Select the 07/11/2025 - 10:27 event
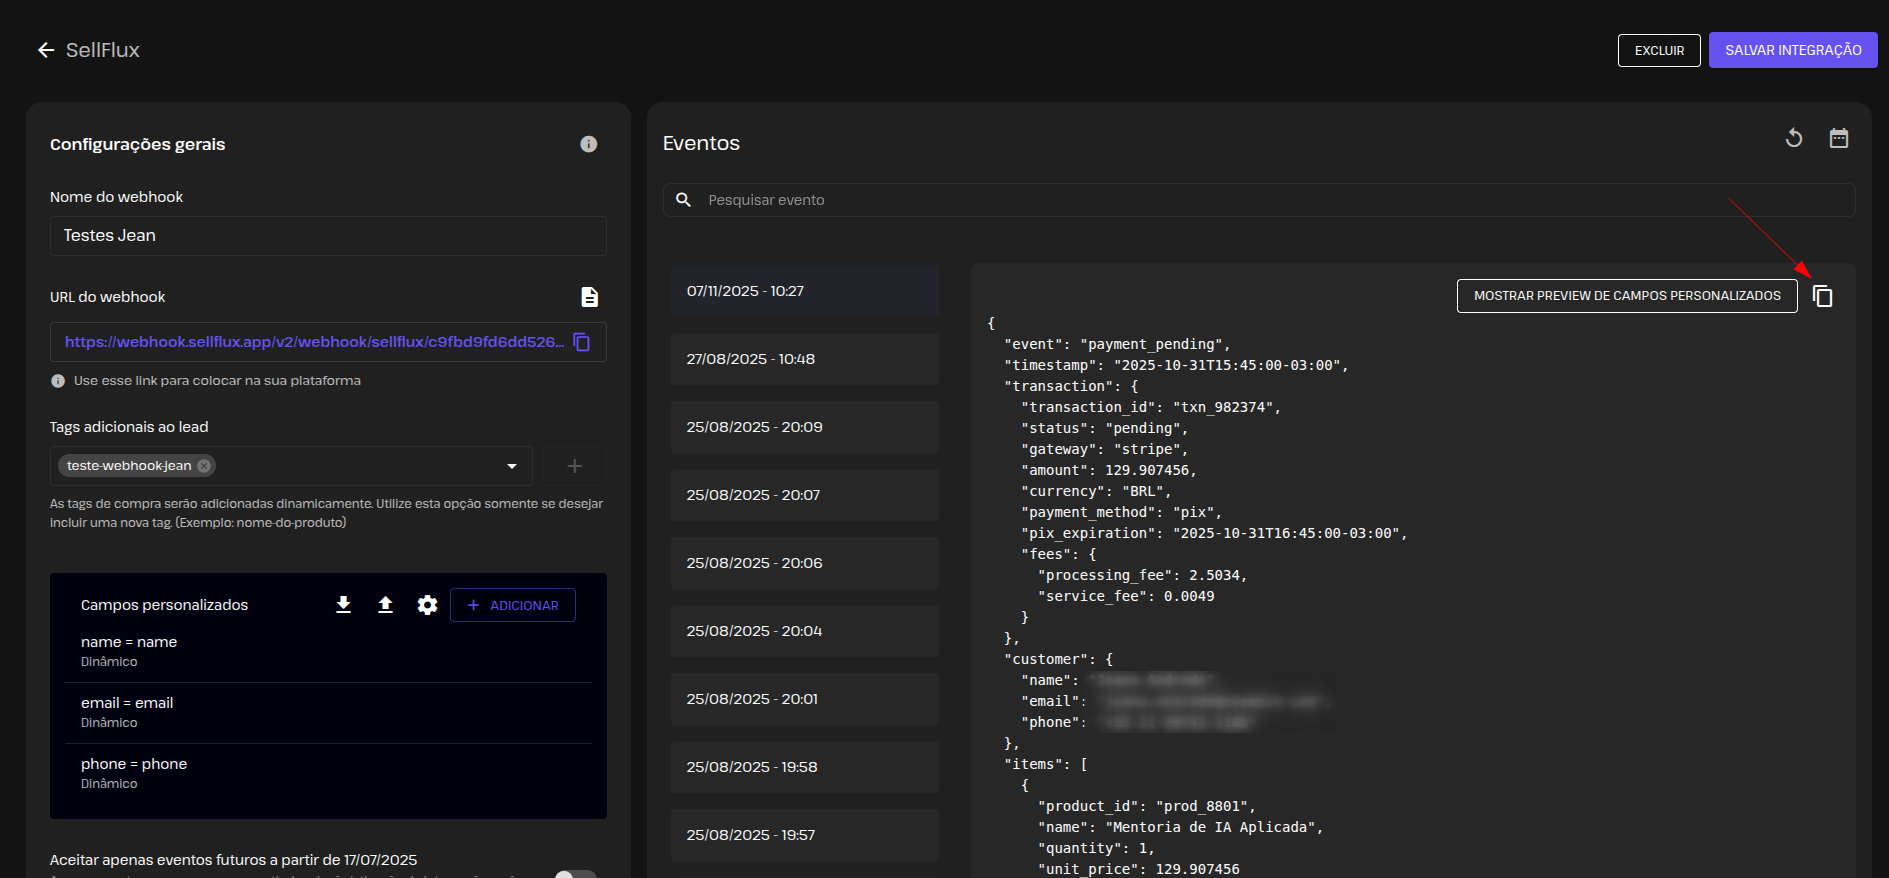 click(x=804, y=291)
